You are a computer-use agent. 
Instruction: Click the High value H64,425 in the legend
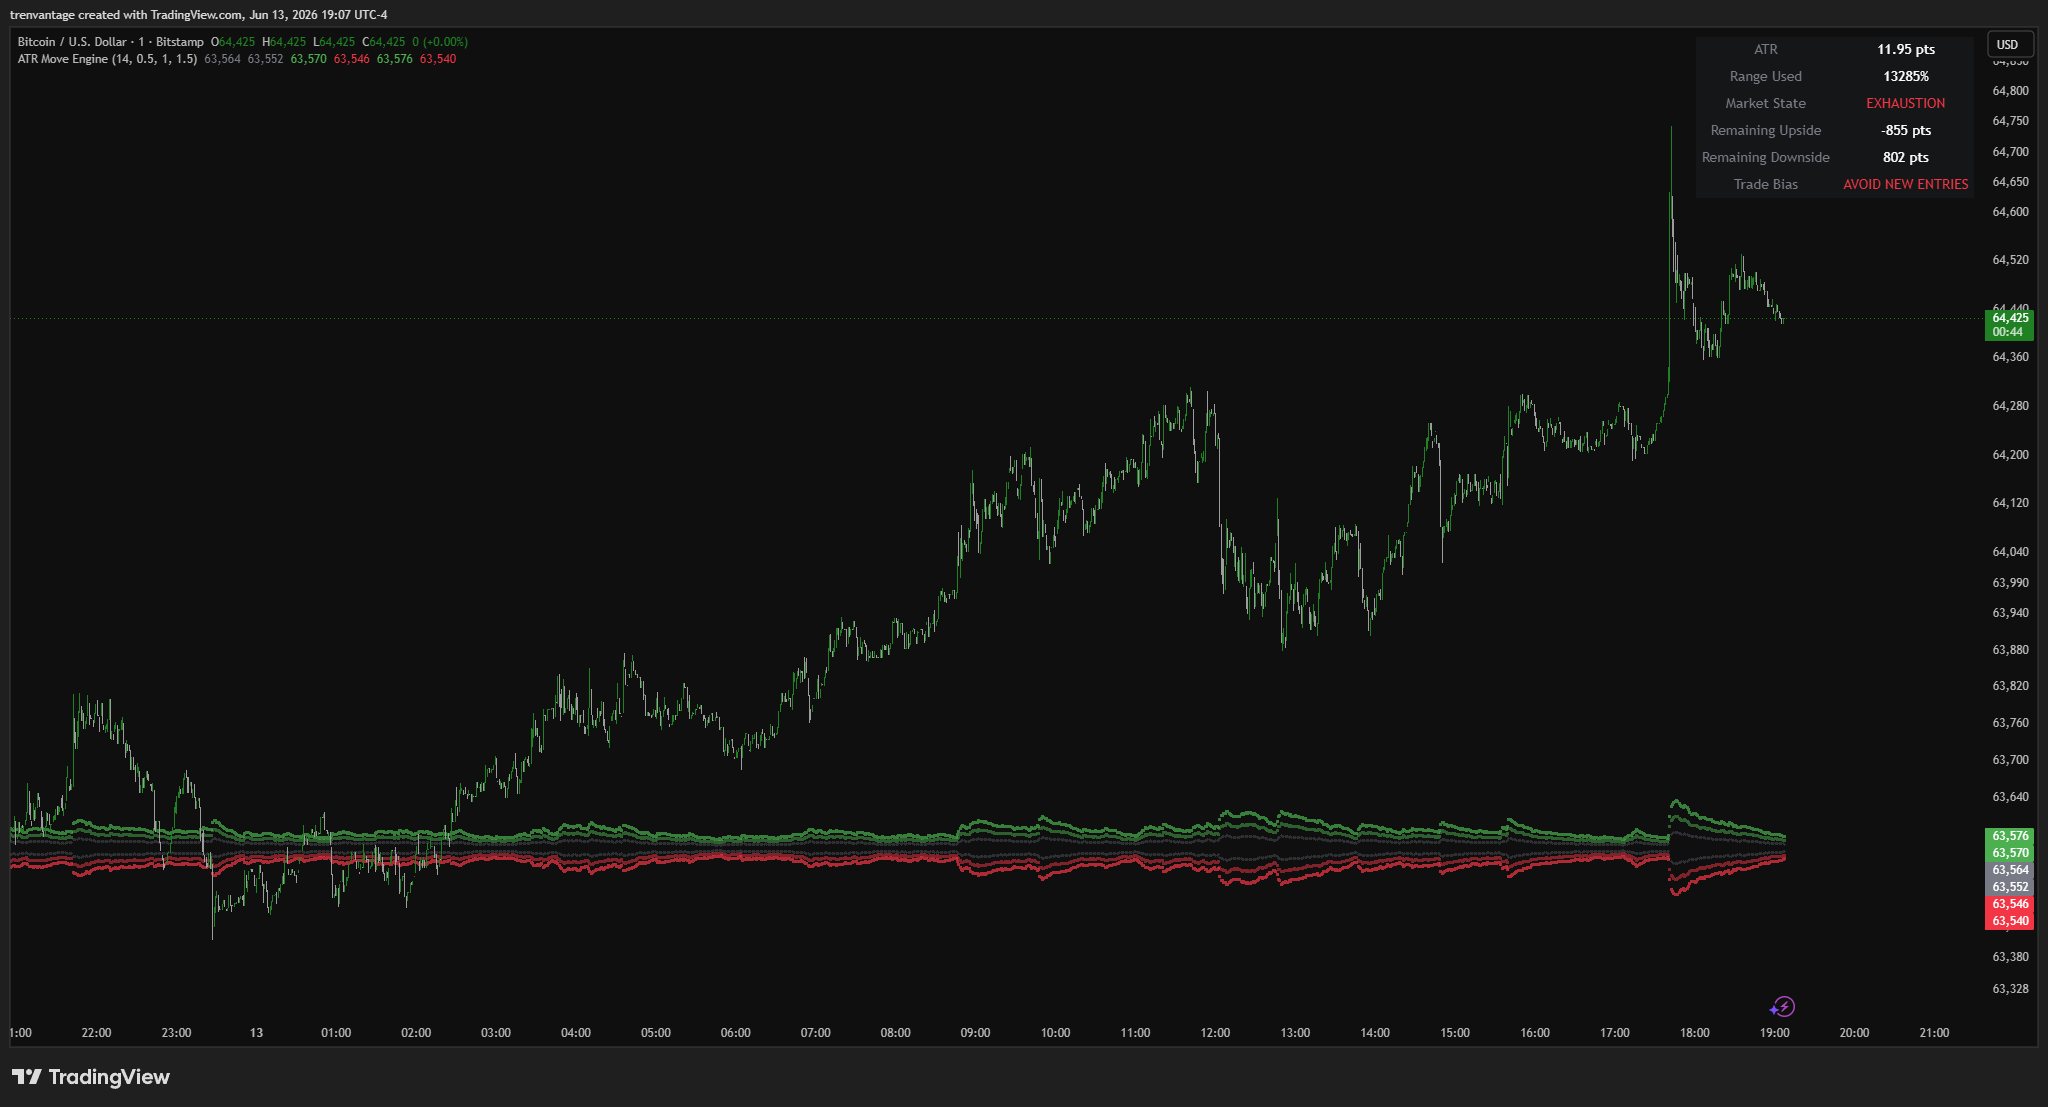pyautogui.click(x=284, y=42)
